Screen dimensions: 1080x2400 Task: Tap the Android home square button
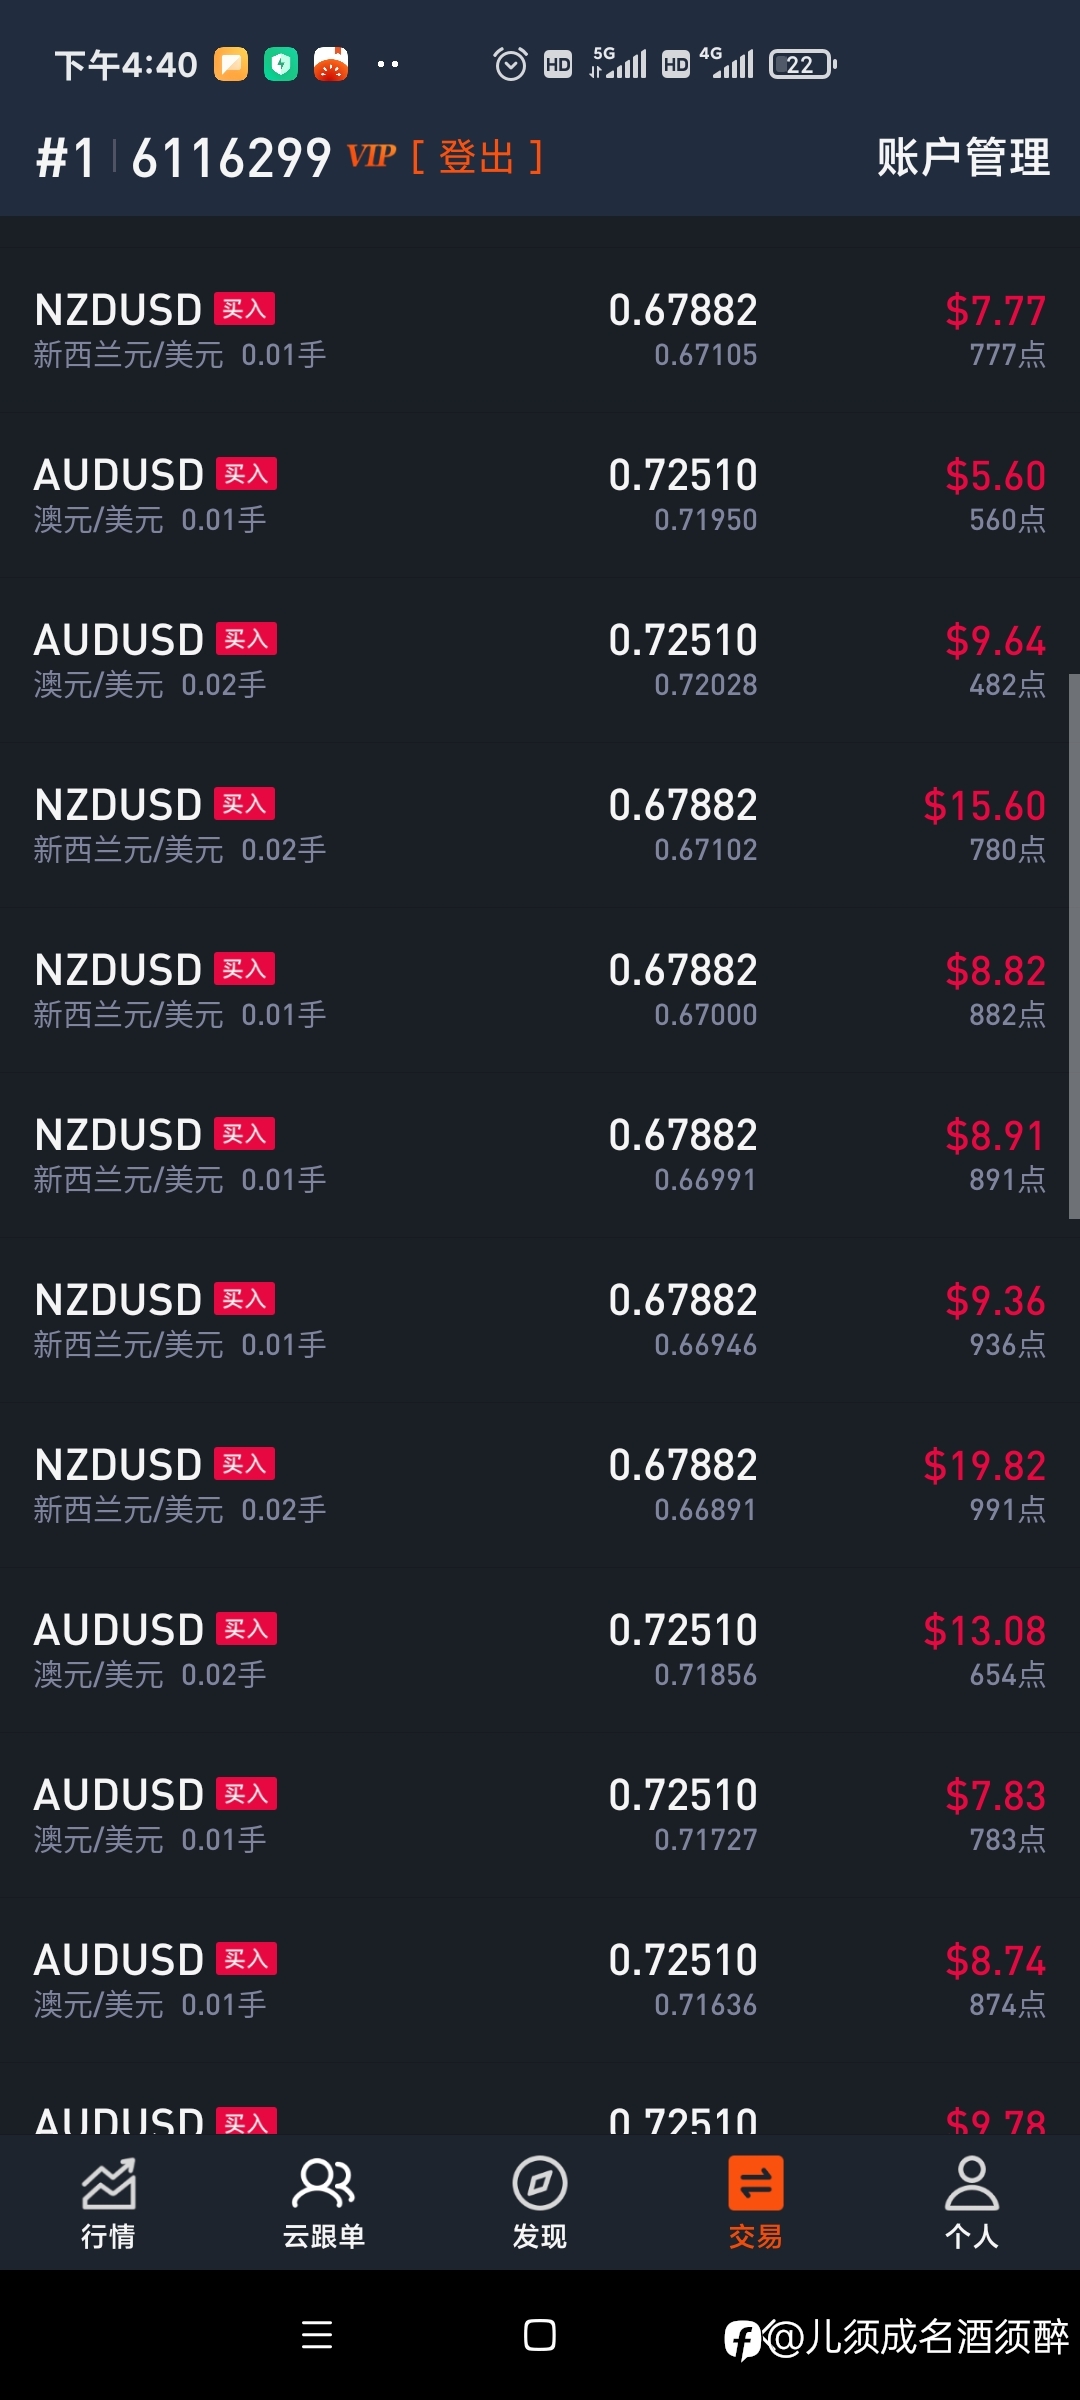tap(540, 2335)
